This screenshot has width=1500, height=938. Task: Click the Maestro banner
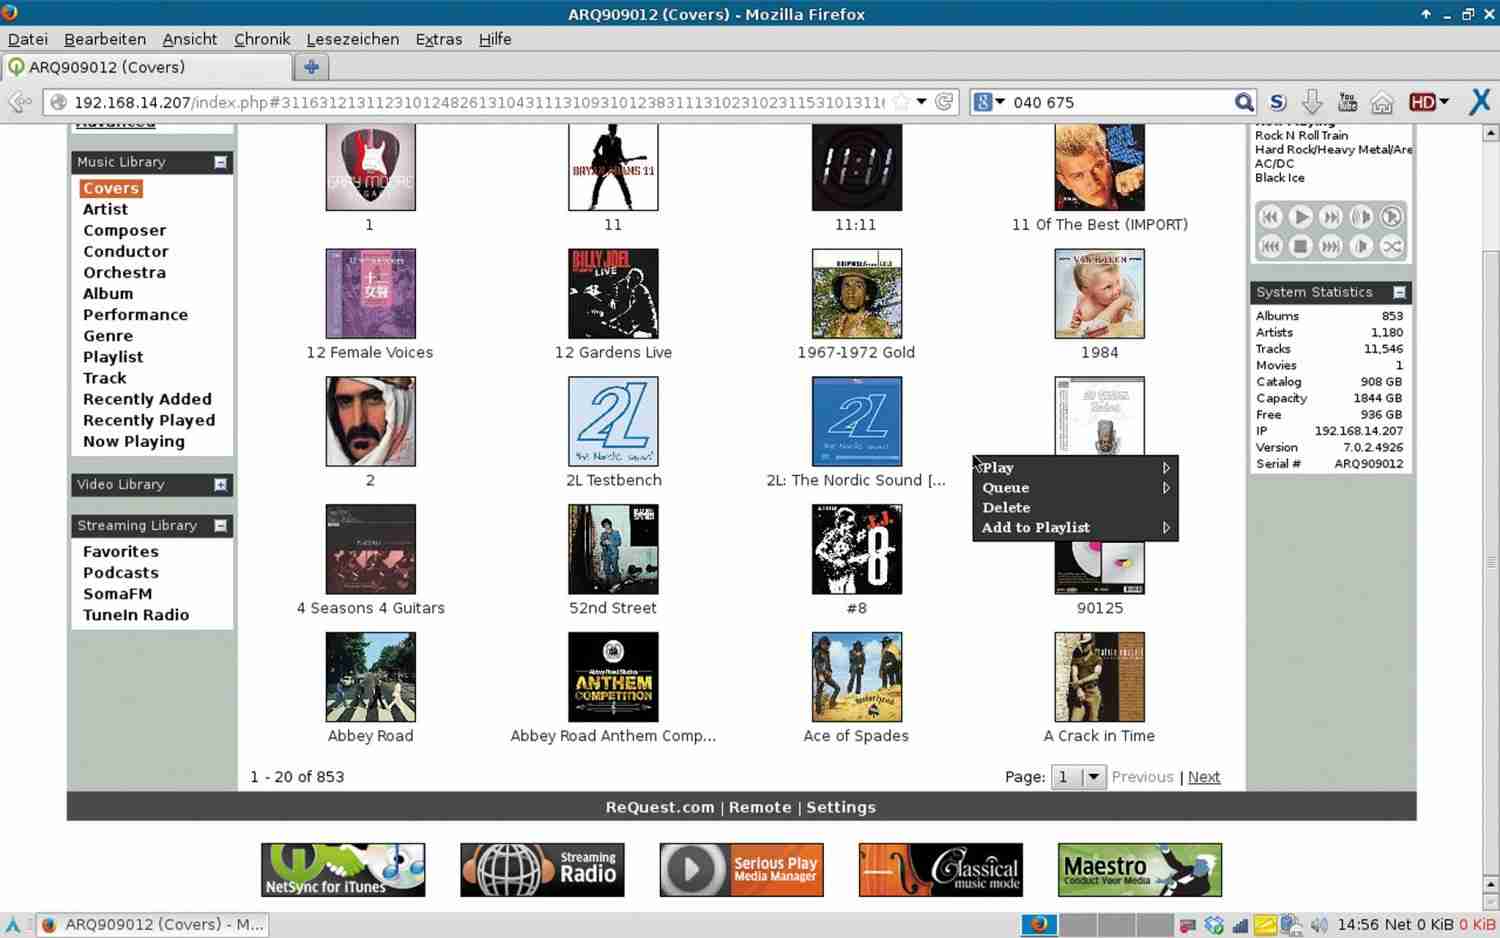click(x=1139, y=870)
